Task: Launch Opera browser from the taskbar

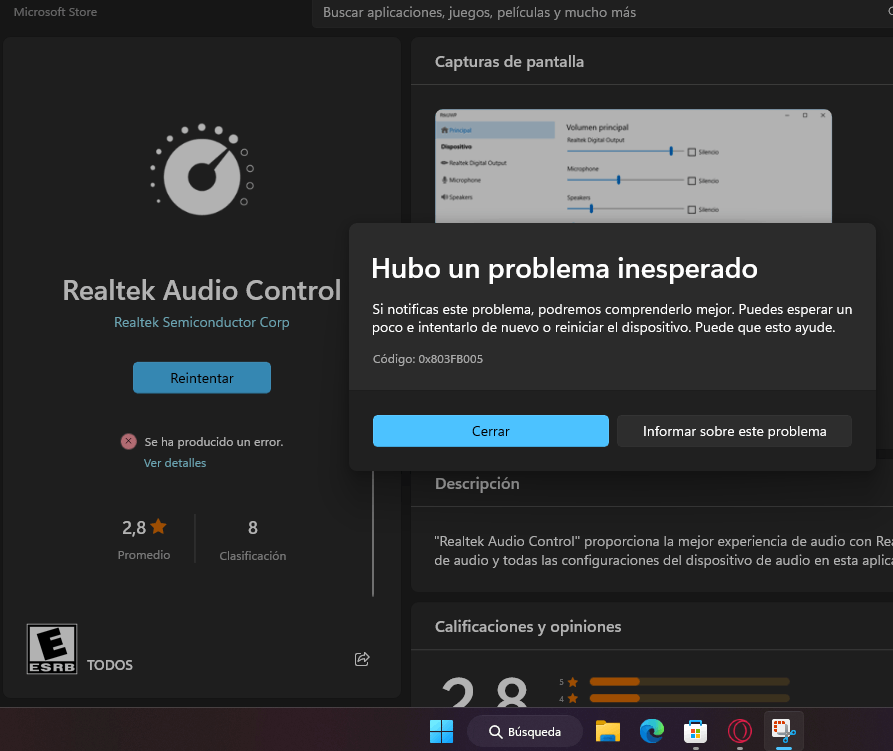Action: tap(739, 731)
